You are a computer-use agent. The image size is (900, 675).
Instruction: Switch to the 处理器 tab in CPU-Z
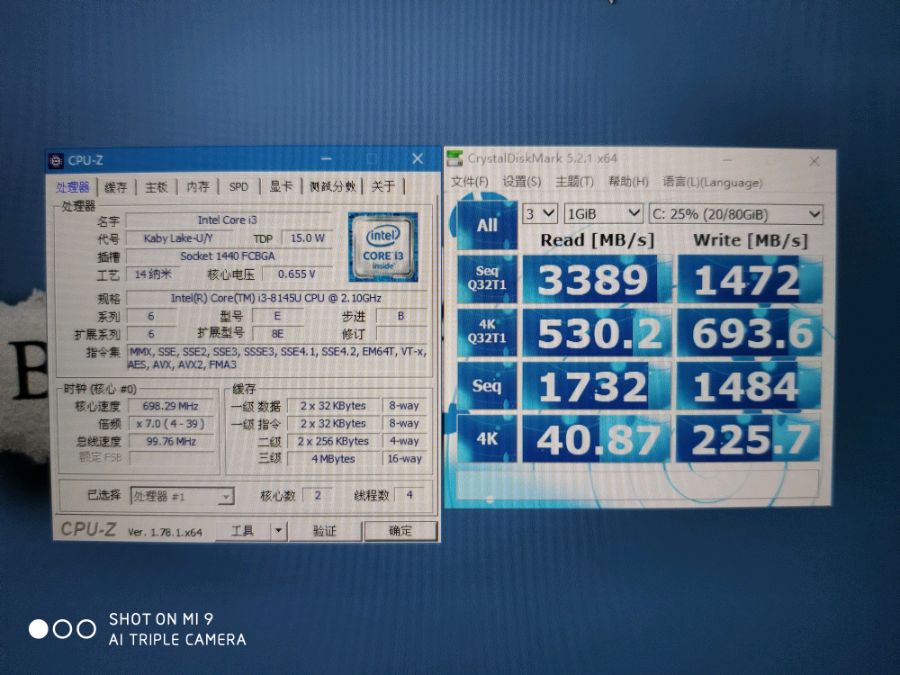pyautogui.click(x=73, y=187)
